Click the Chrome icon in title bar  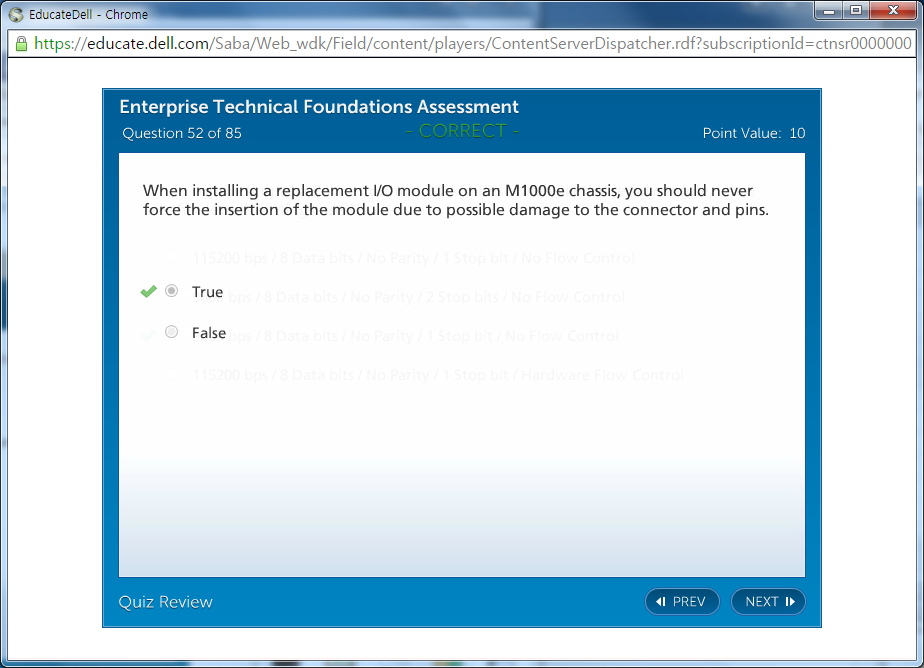click(x=16, y=15)
